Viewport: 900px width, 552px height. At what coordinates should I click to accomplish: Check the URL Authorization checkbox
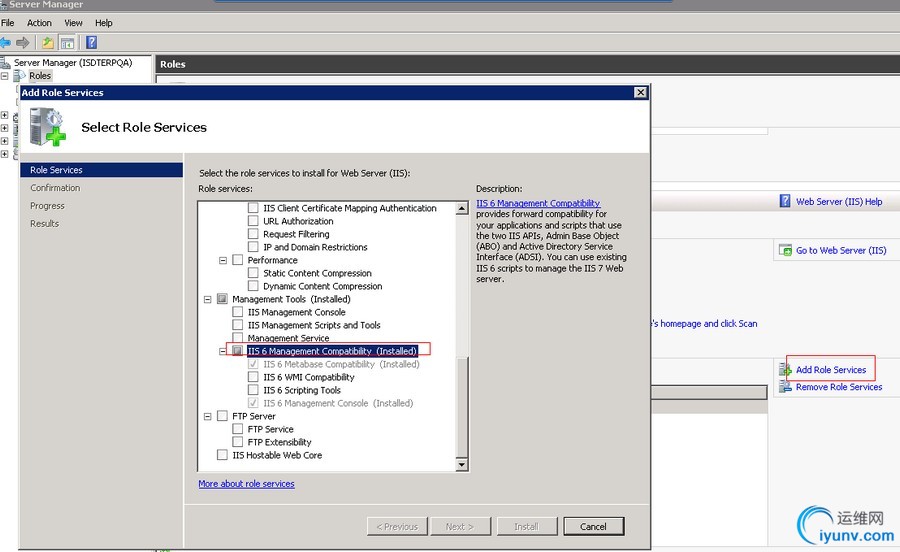253,221
